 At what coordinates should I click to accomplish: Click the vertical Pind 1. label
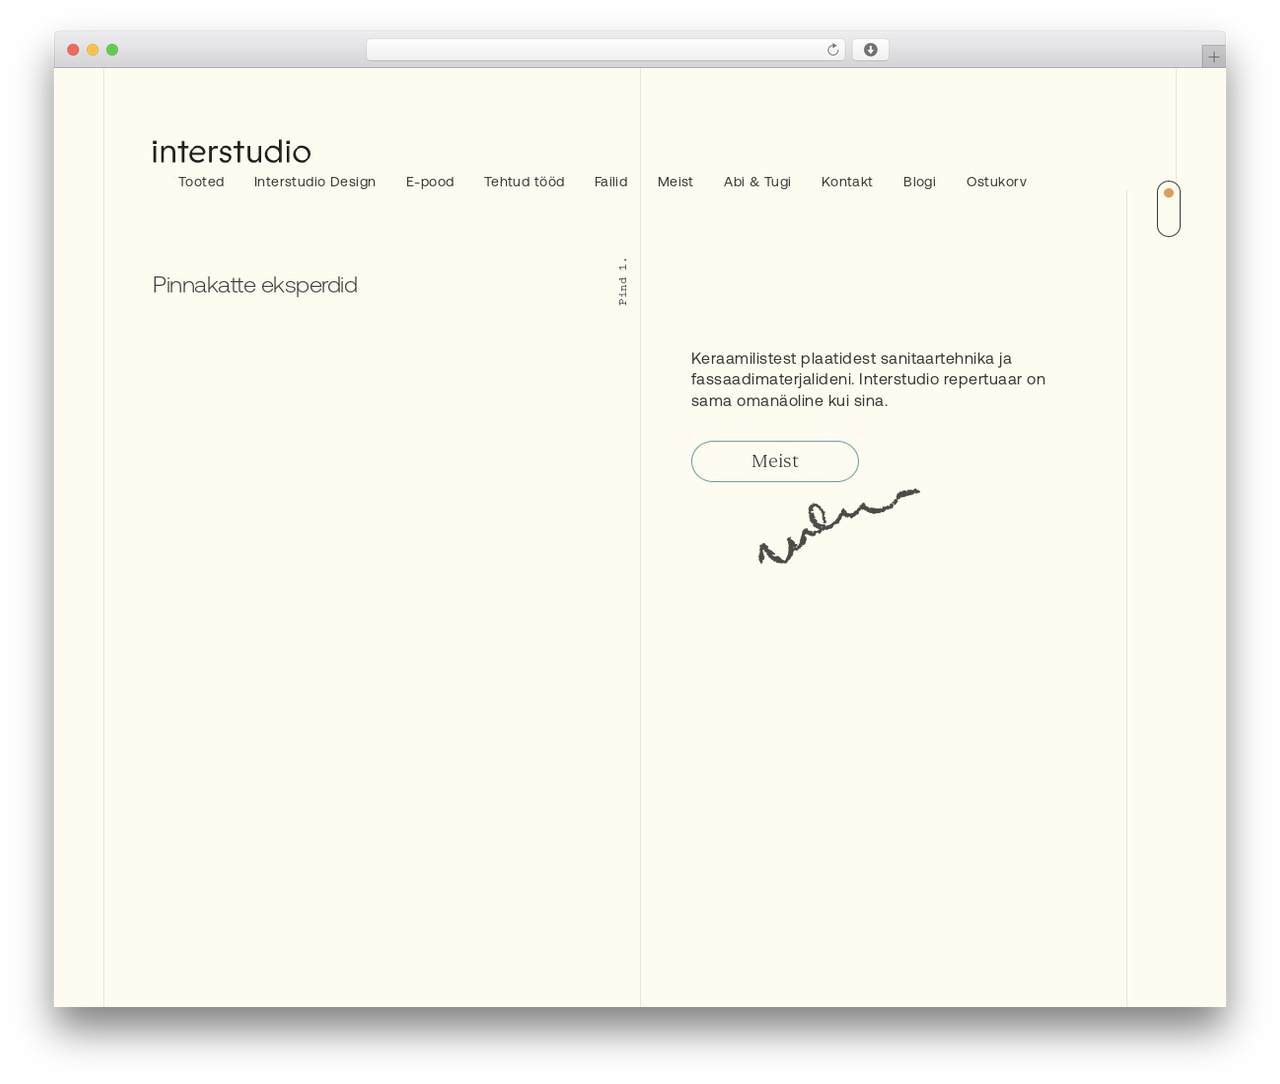tap(623, 281)
